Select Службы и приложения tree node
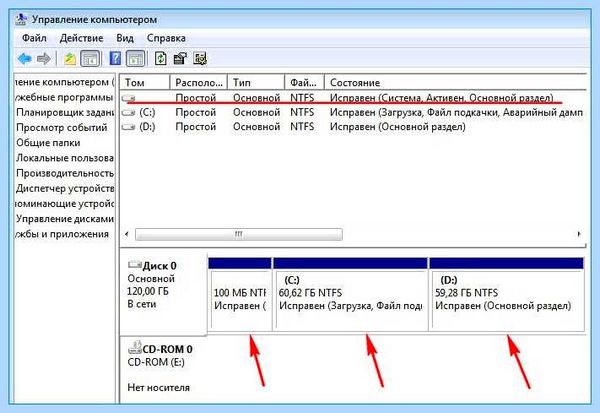Image resolution: width=600 pixels, height=413 pixels. coord(62,234)
